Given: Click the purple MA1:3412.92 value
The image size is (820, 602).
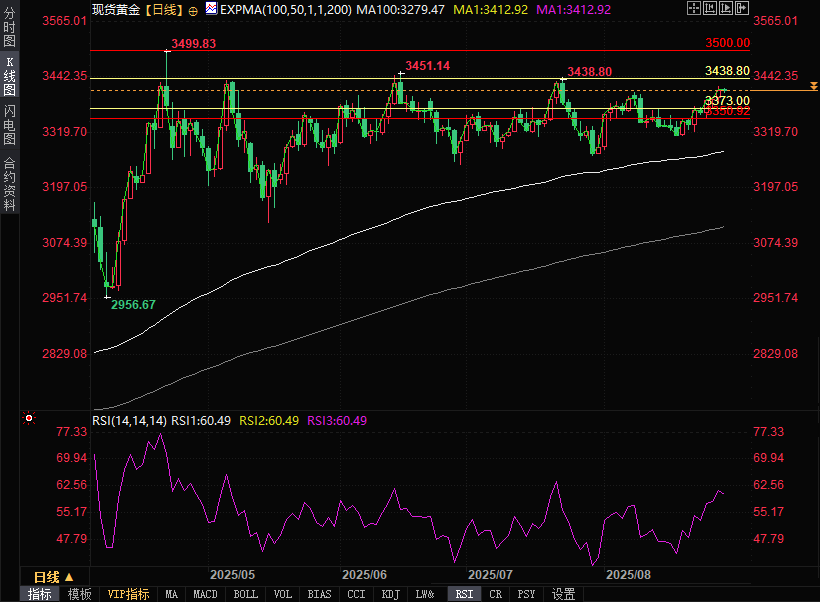Looking at the screenshot, I should (x=574, y=9).
